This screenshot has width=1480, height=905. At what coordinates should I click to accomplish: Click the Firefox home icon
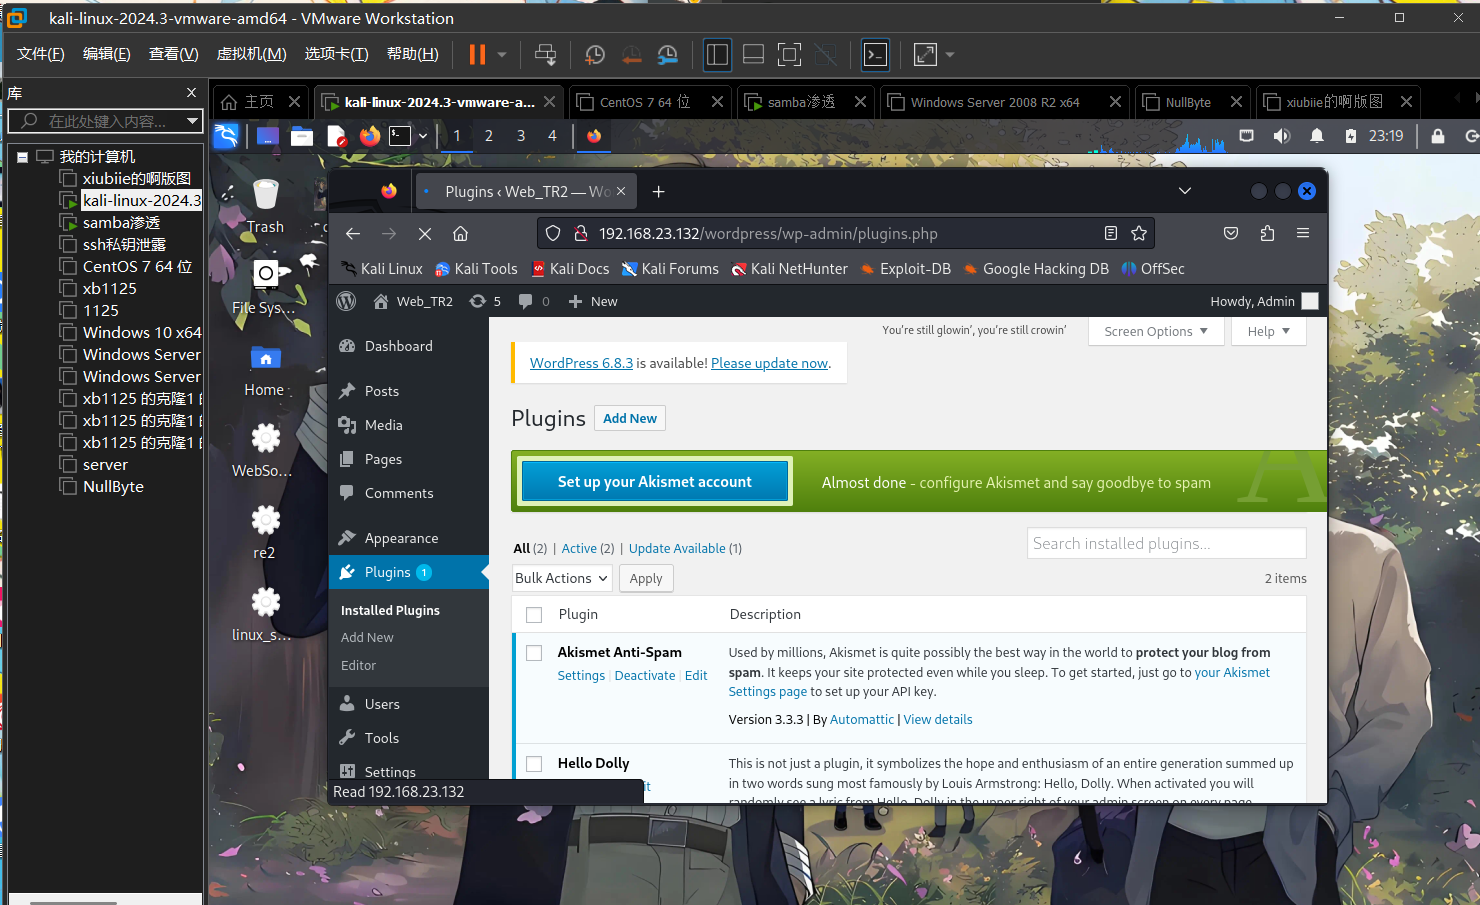(460, 234)
